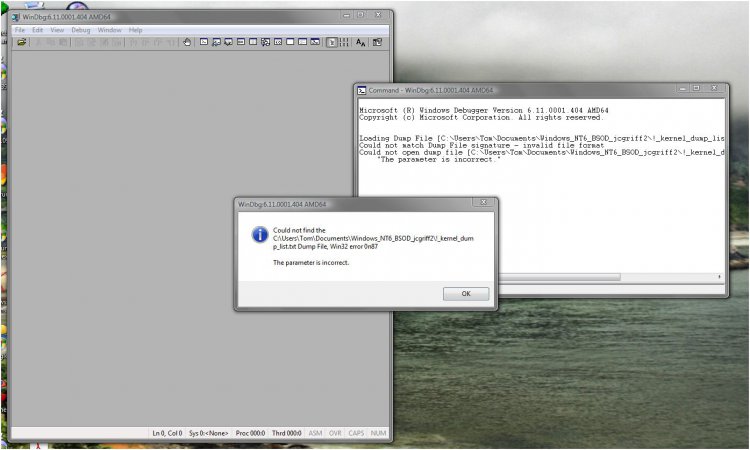750x450 pixels.
Task: Open the Disassembly window toolbar icon
Action: pyautogui.click(x=278, y=42)
